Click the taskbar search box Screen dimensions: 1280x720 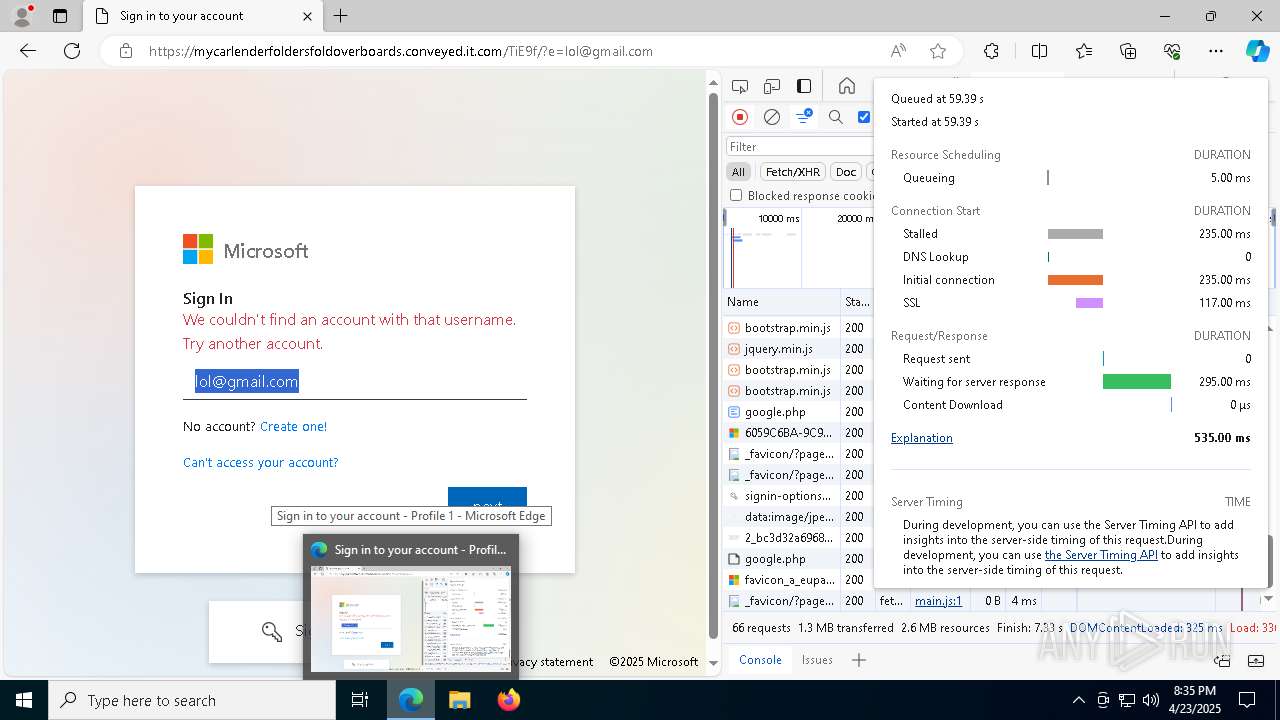coord(192,700)
